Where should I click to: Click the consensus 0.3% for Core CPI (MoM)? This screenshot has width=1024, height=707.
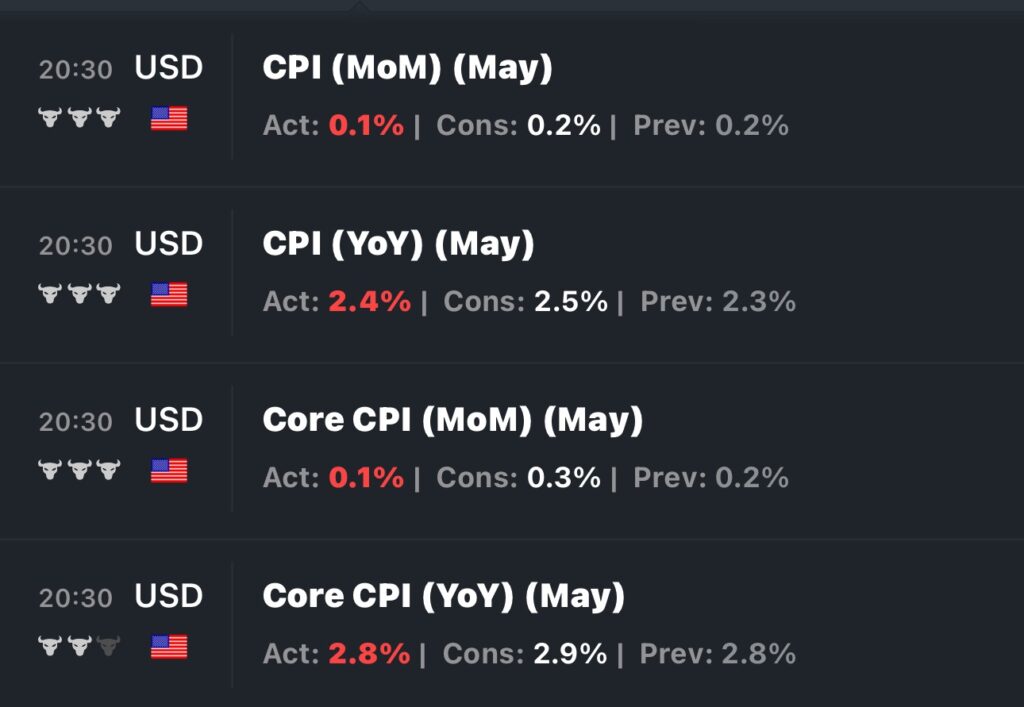564,477
